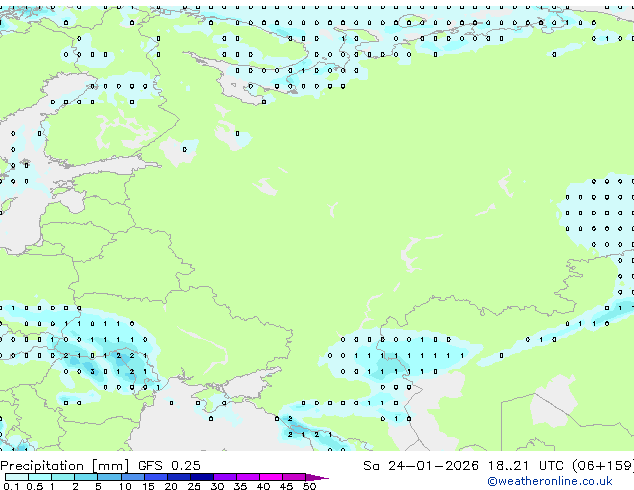
Task: Click the 40–45 mm magenta legend box
Action: [271, 477]
